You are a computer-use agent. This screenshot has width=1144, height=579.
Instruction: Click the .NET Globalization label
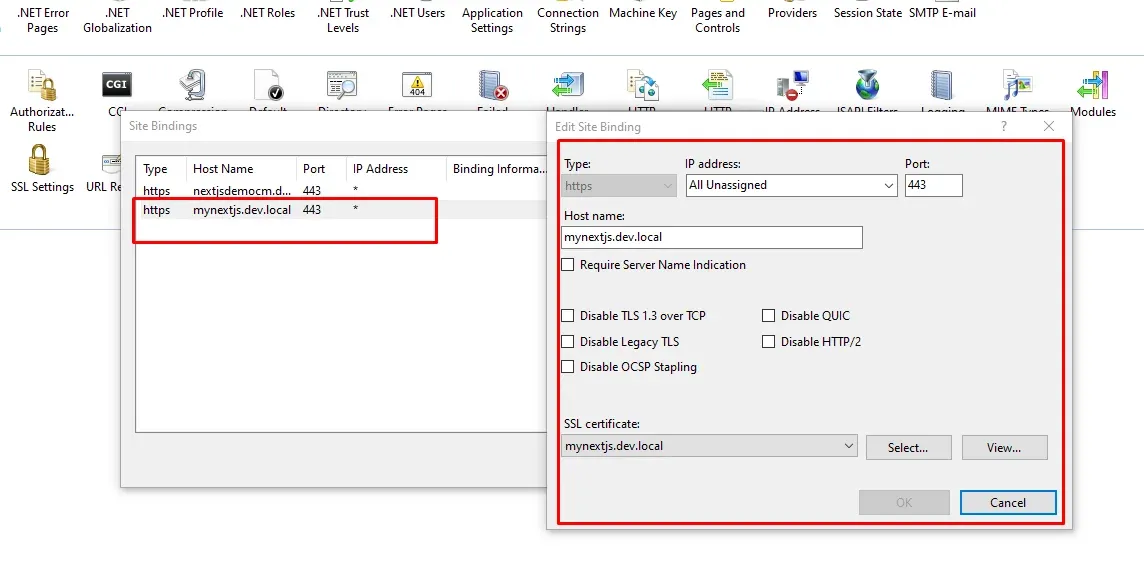tap(117, 20)
